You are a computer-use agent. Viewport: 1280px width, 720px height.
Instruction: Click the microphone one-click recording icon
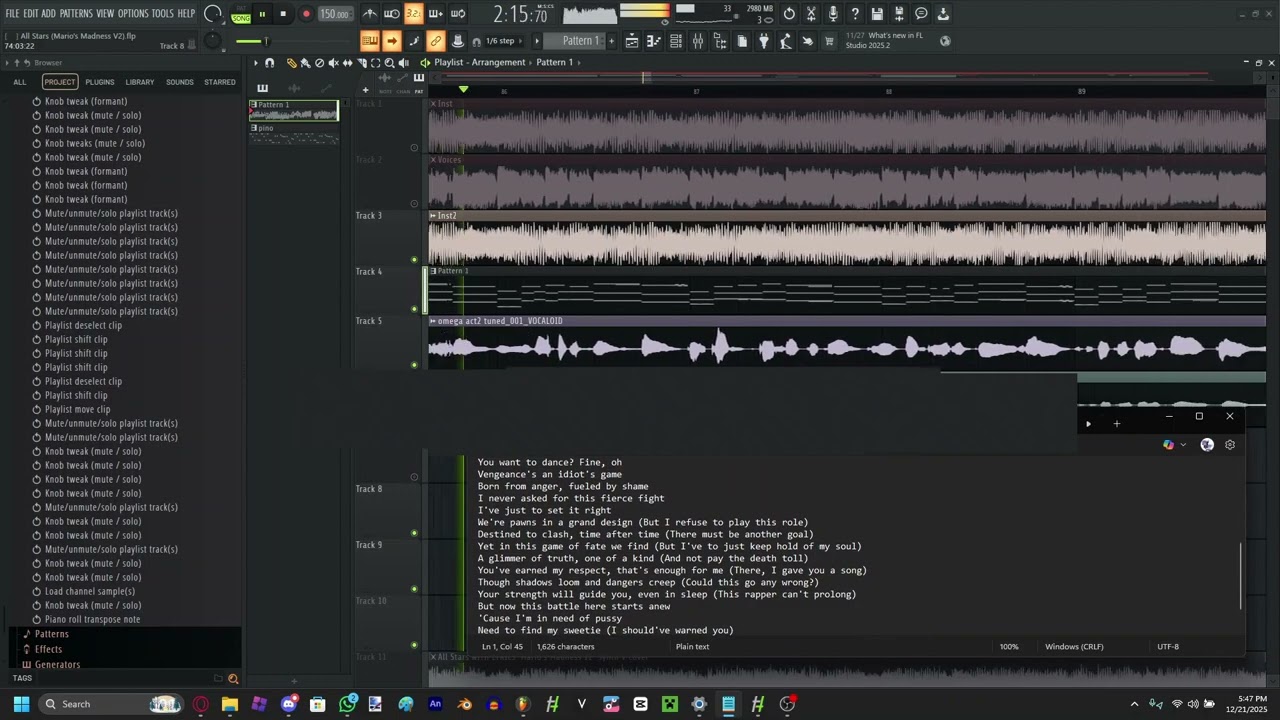pyautogui.click(x=834, y=14)
